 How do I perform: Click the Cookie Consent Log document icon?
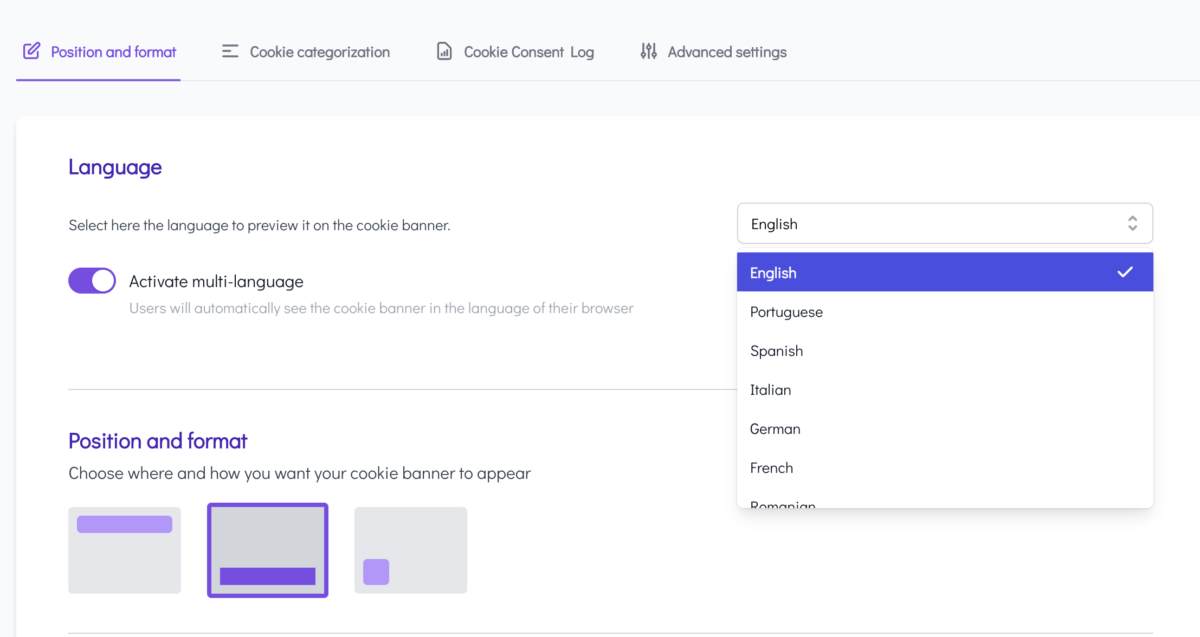click(x=445, y=51)
